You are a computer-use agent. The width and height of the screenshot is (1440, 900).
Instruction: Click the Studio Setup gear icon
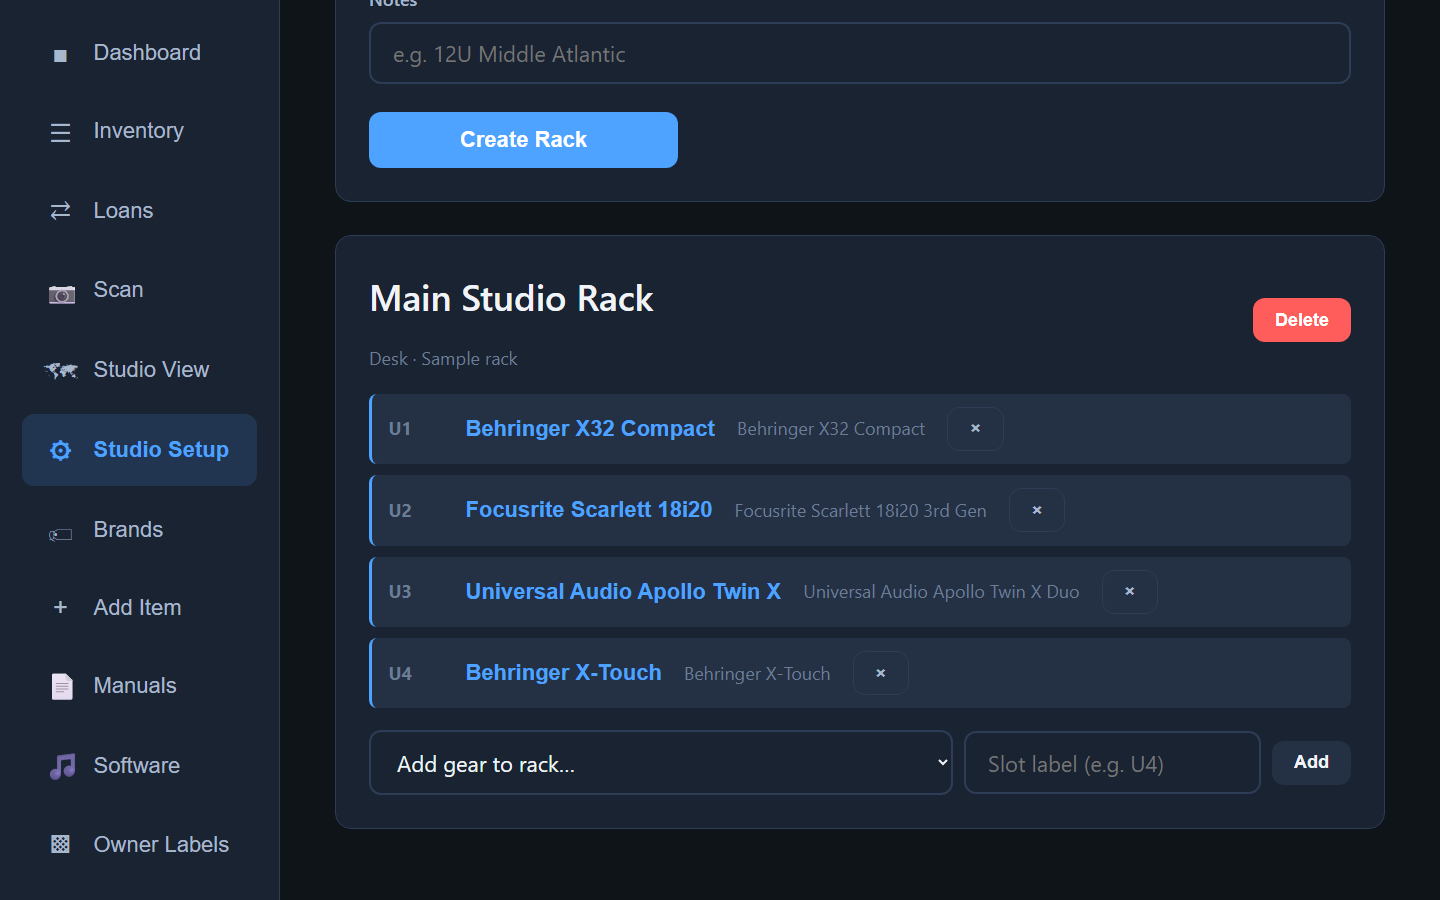pos(60,450)
